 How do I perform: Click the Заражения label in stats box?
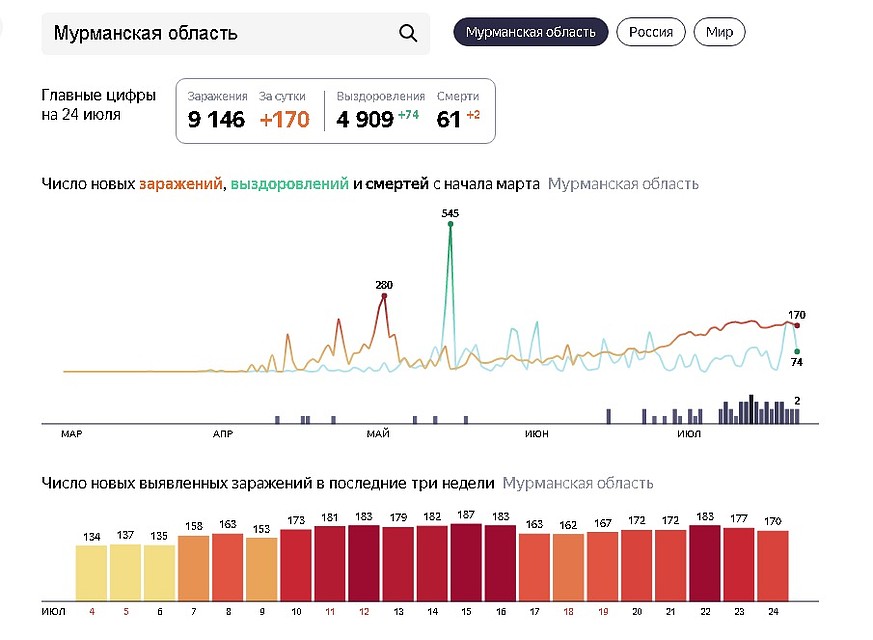[217, 96]
